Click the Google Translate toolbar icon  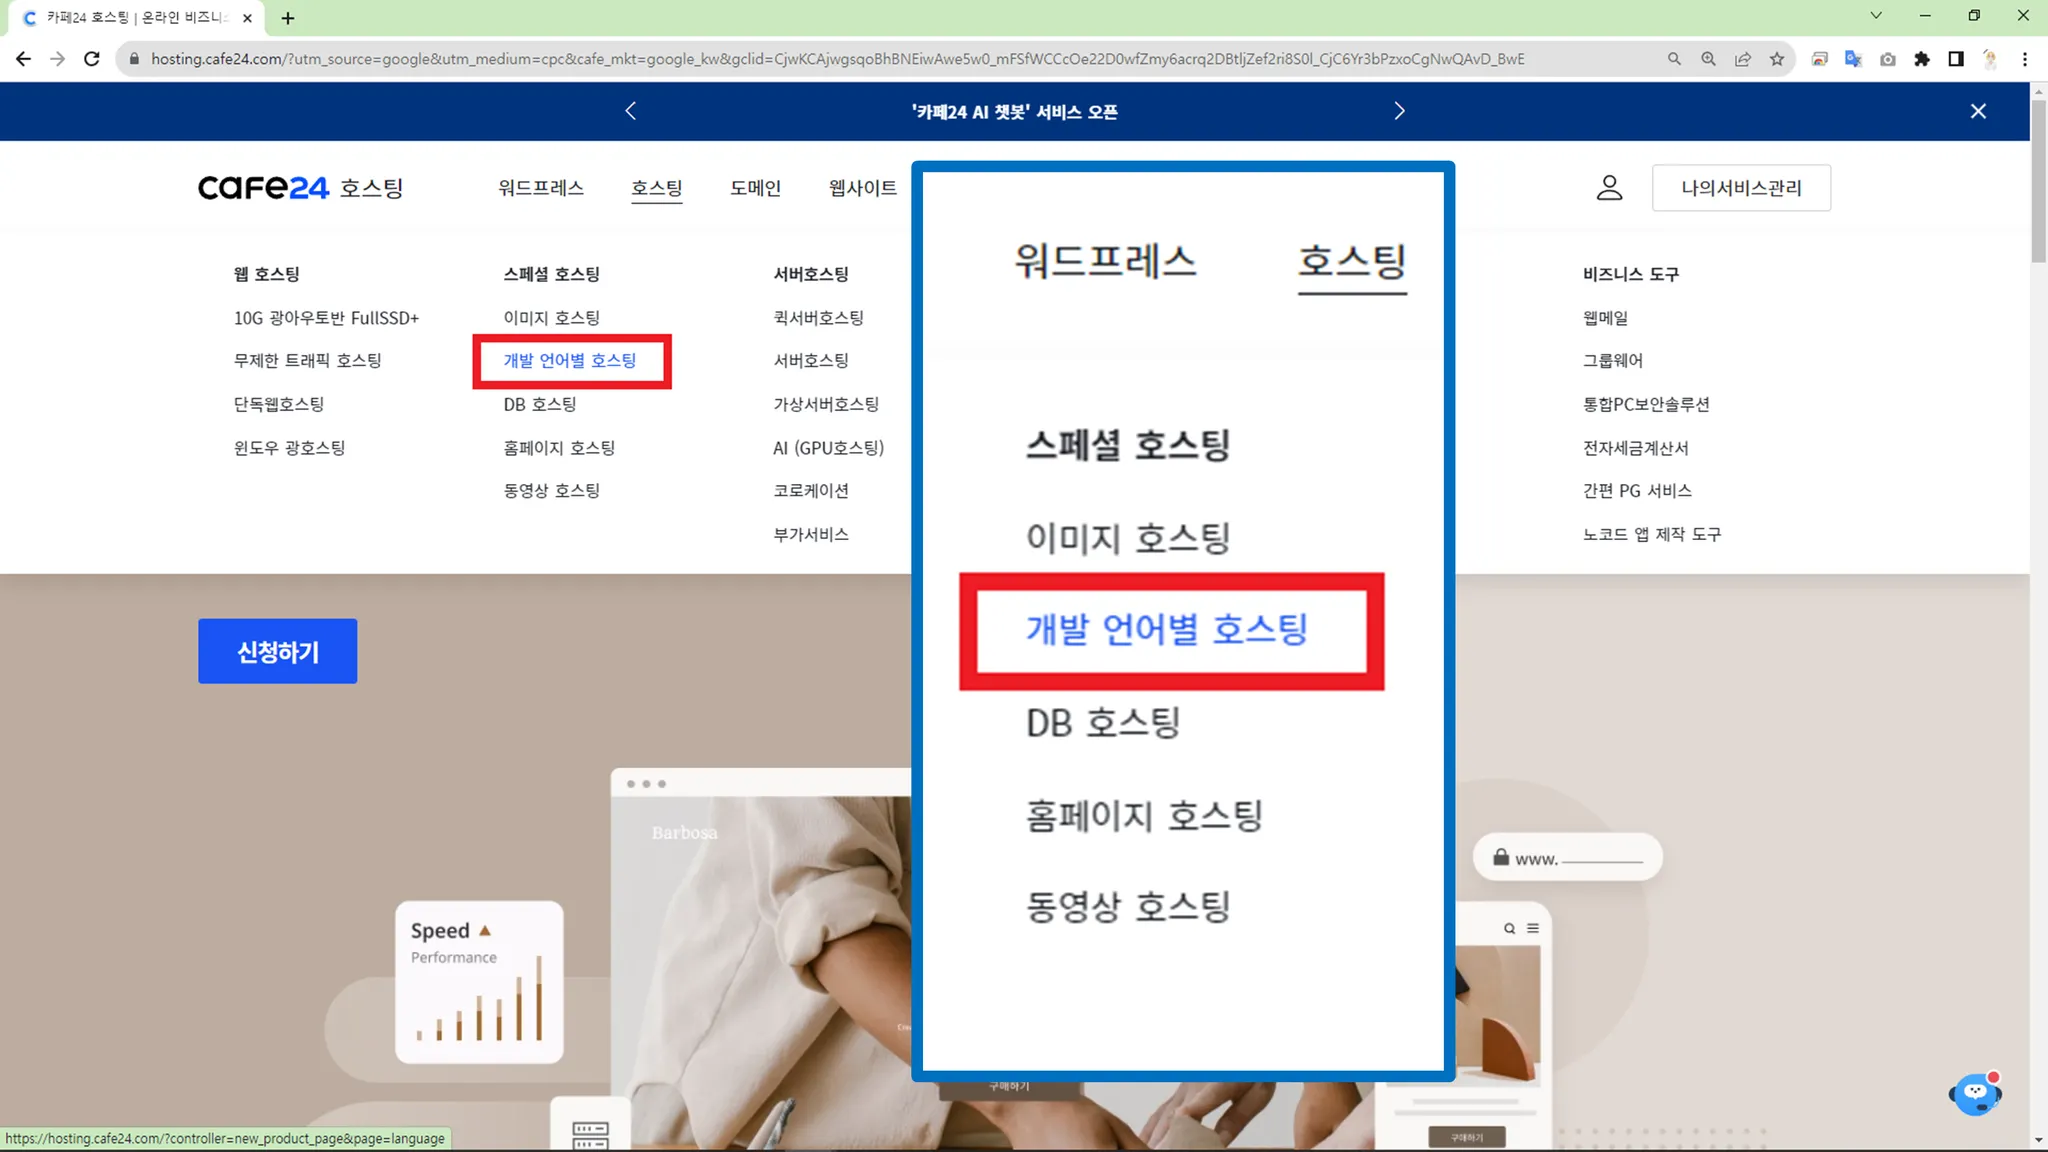coord(1853,59)
